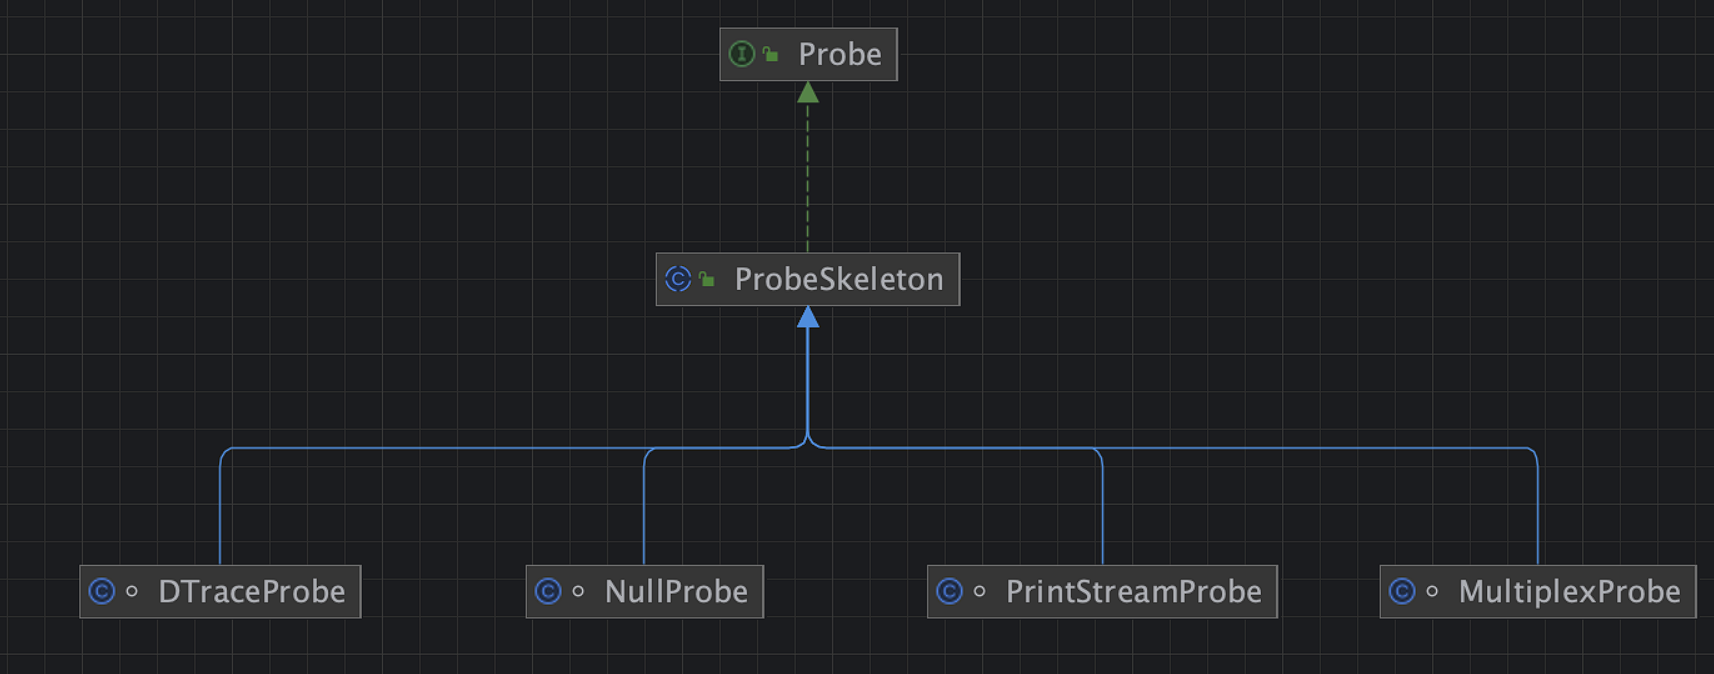Select the MultiplexProbe class node label
The width and height of the screenshot is (1714, 674).
pyautogui.click(x=1569, y=591)
